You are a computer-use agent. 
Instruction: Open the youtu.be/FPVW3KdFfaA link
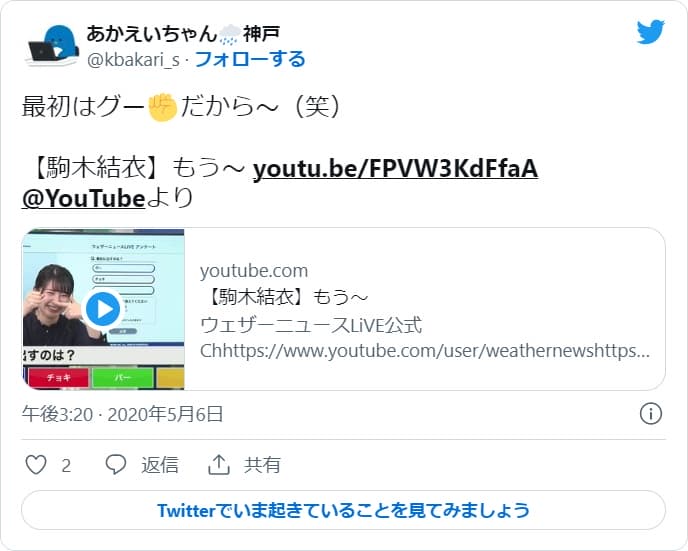[395, 168]
